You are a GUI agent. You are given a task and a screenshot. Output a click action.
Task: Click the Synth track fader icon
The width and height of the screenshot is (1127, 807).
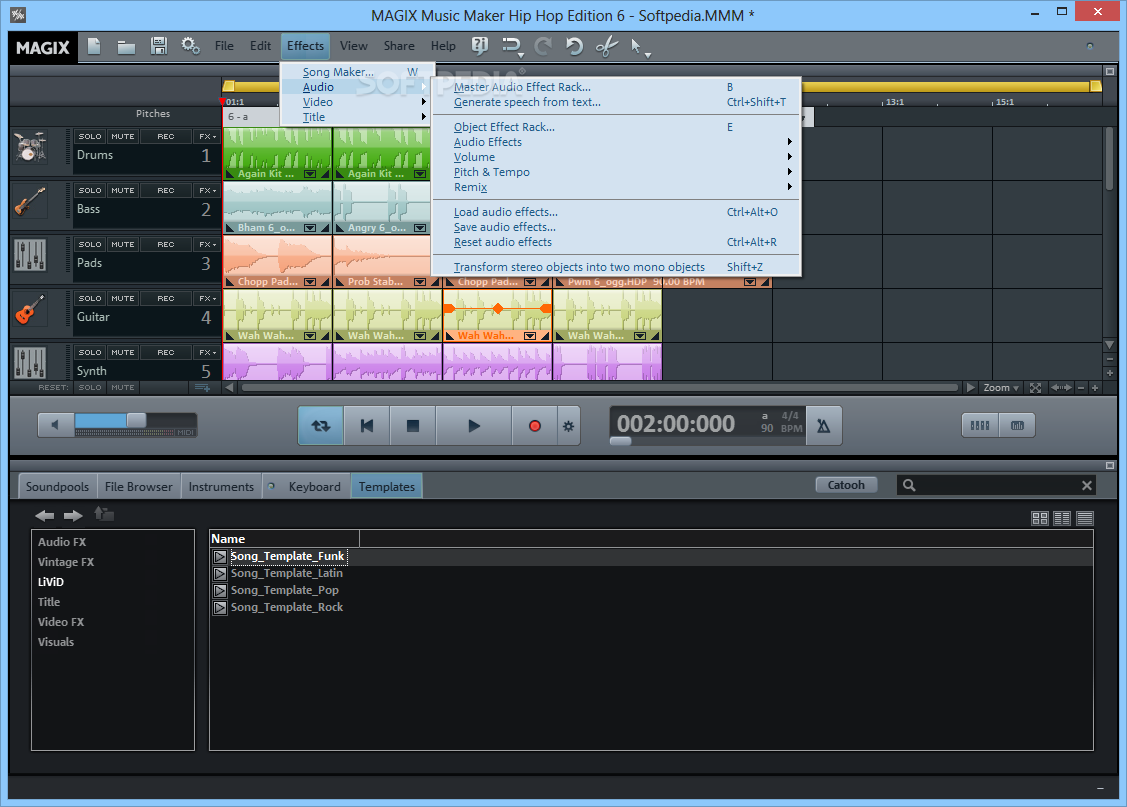point(30,362)
